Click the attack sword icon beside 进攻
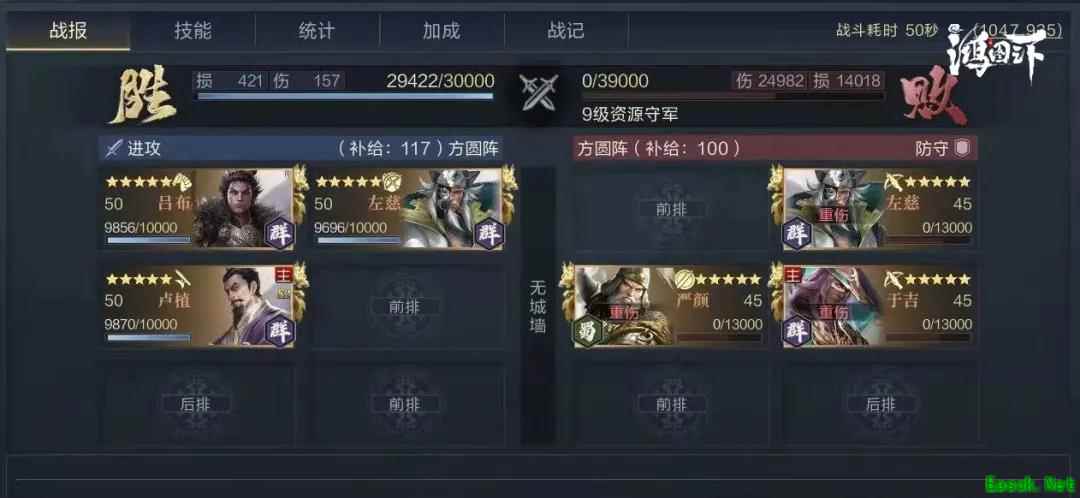This screenshot has height=498, width=1080. [114, 148]
